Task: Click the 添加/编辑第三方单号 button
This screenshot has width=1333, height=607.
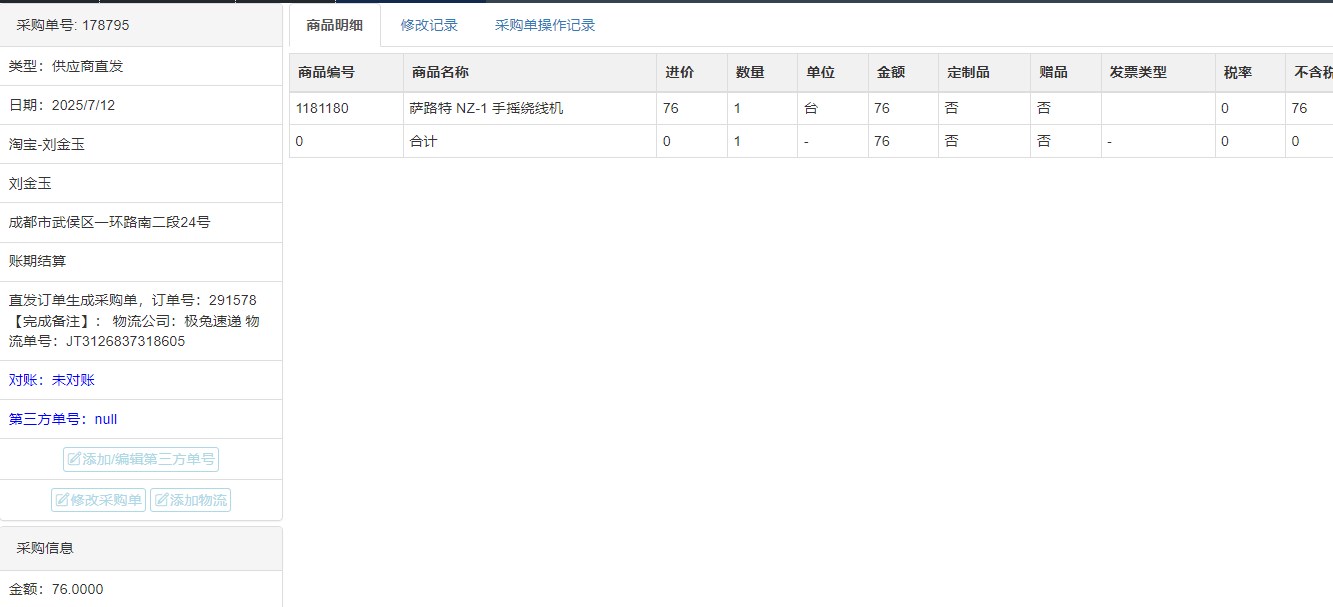Action: 141,459
